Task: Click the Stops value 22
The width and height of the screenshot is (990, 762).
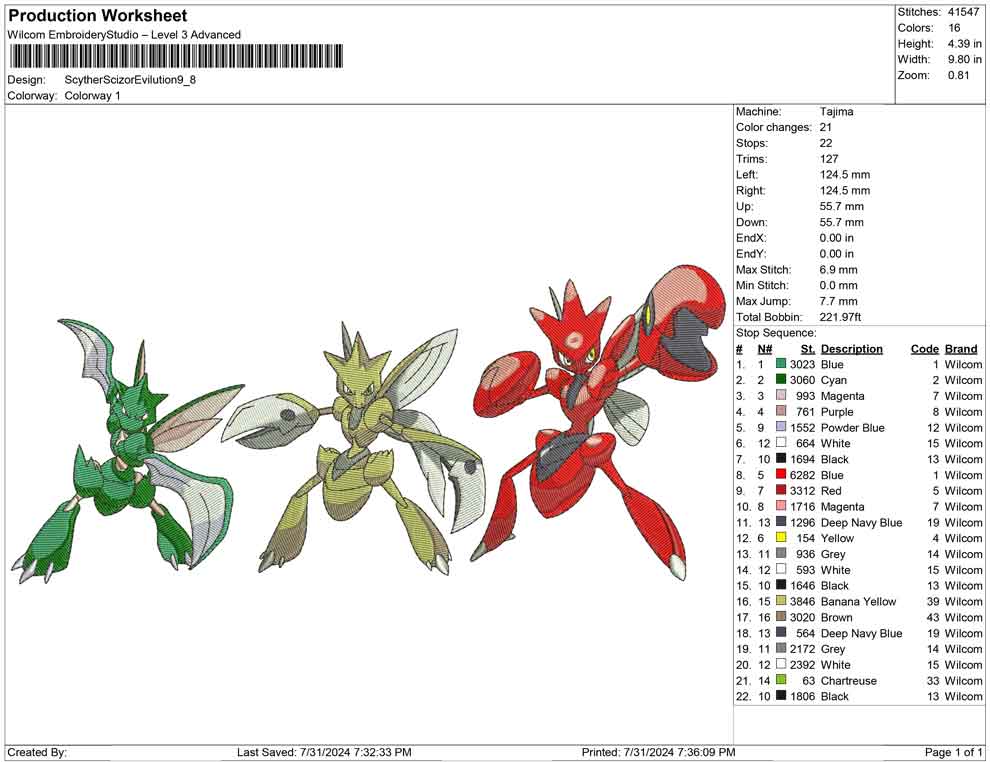Action: pos(826,143)
